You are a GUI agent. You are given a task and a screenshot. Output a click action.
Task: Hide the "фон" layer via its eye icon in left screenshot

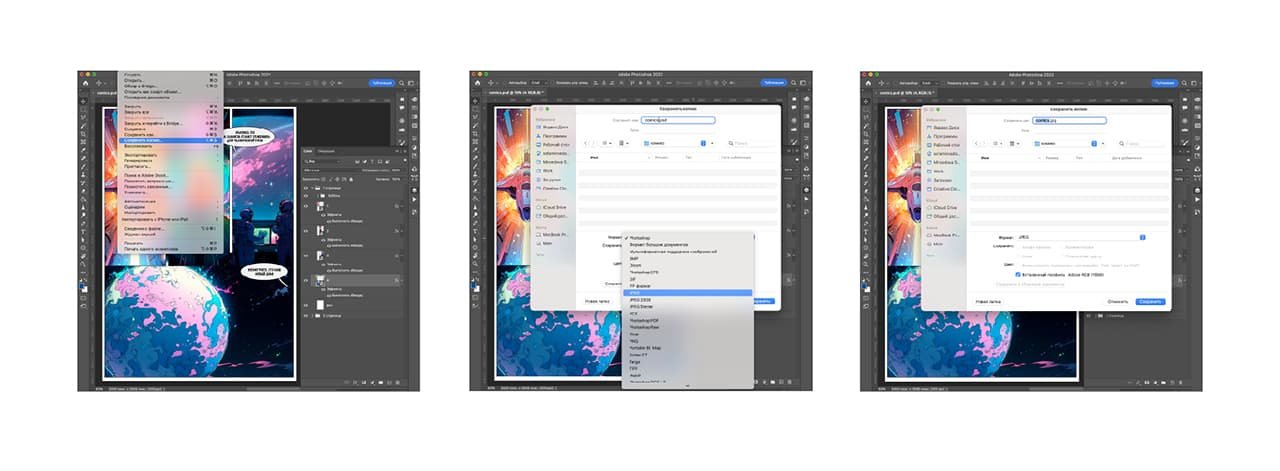click(306, 303)
